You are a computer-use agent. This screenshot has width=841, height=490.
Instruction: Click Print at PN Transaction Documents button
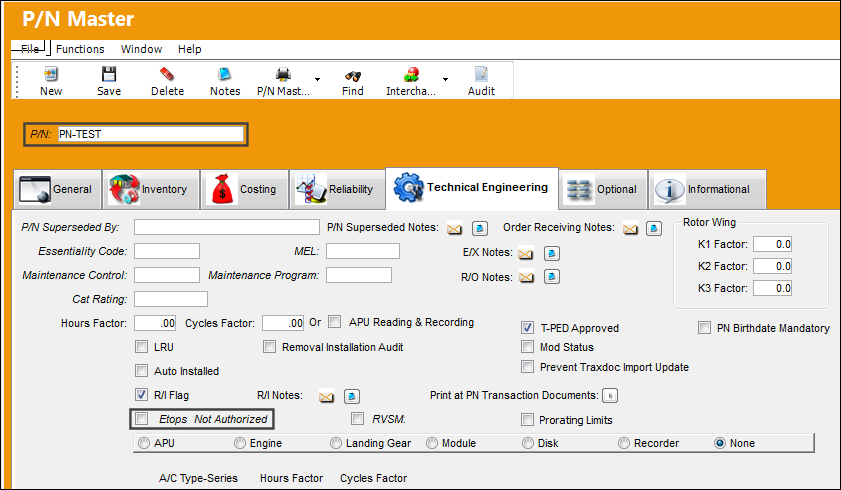pyautogui.click(x=610, y=396)
